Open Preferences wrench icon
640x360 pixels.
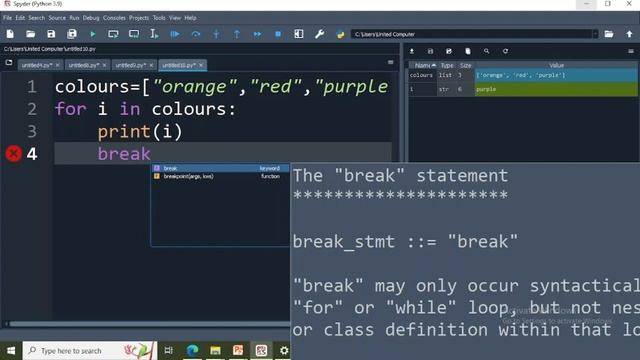pyautogui.click(x=319, y=34)
